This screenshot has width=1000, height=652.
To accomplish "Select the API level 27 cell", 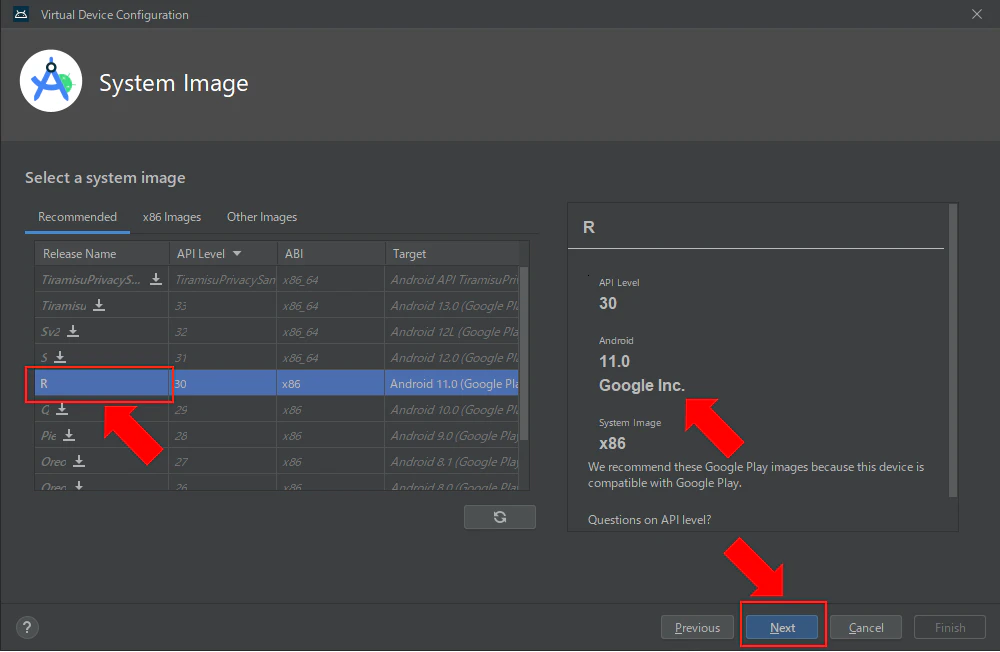I will tap(223, 462).
